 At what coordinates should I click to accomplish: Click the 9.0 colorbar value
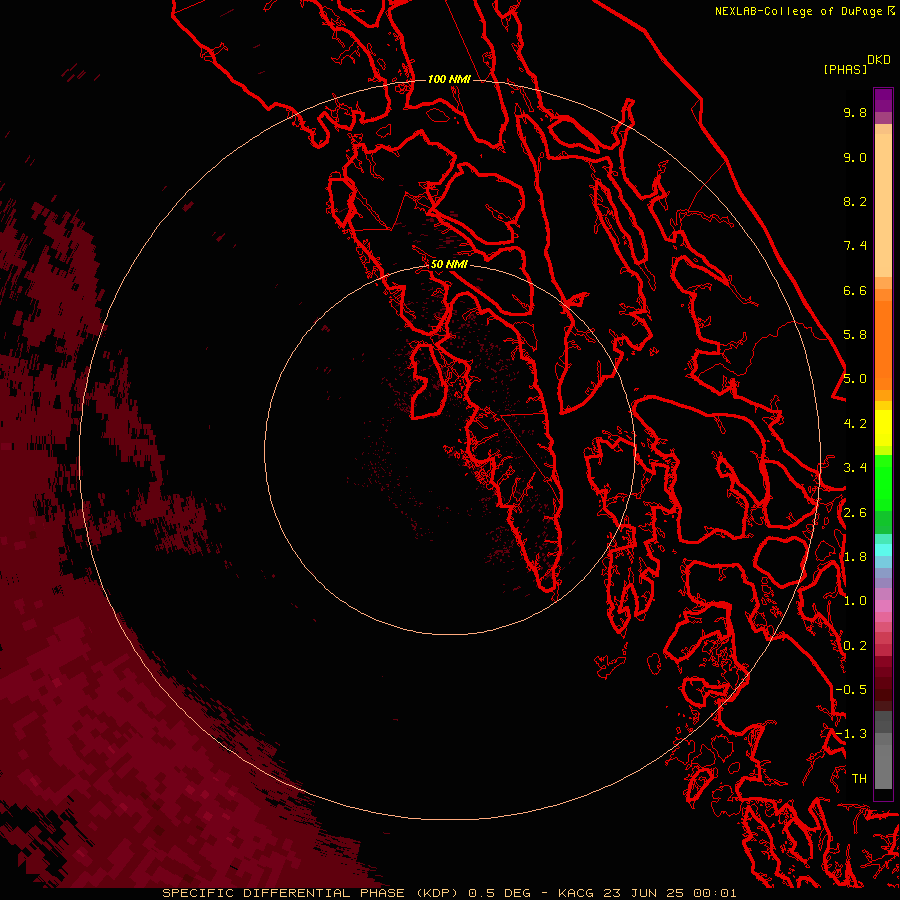click(855, 157)
